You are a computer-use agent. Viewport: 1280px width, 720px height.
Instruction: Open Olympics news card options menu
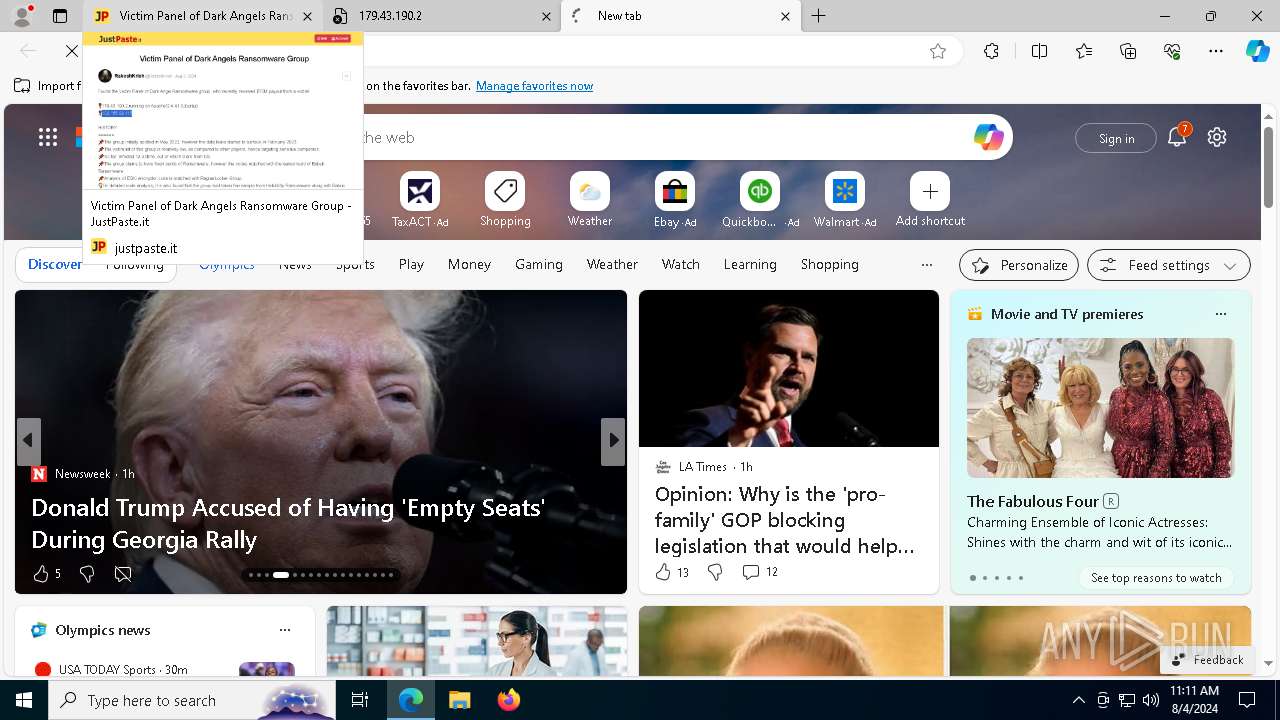pos(285,630)
